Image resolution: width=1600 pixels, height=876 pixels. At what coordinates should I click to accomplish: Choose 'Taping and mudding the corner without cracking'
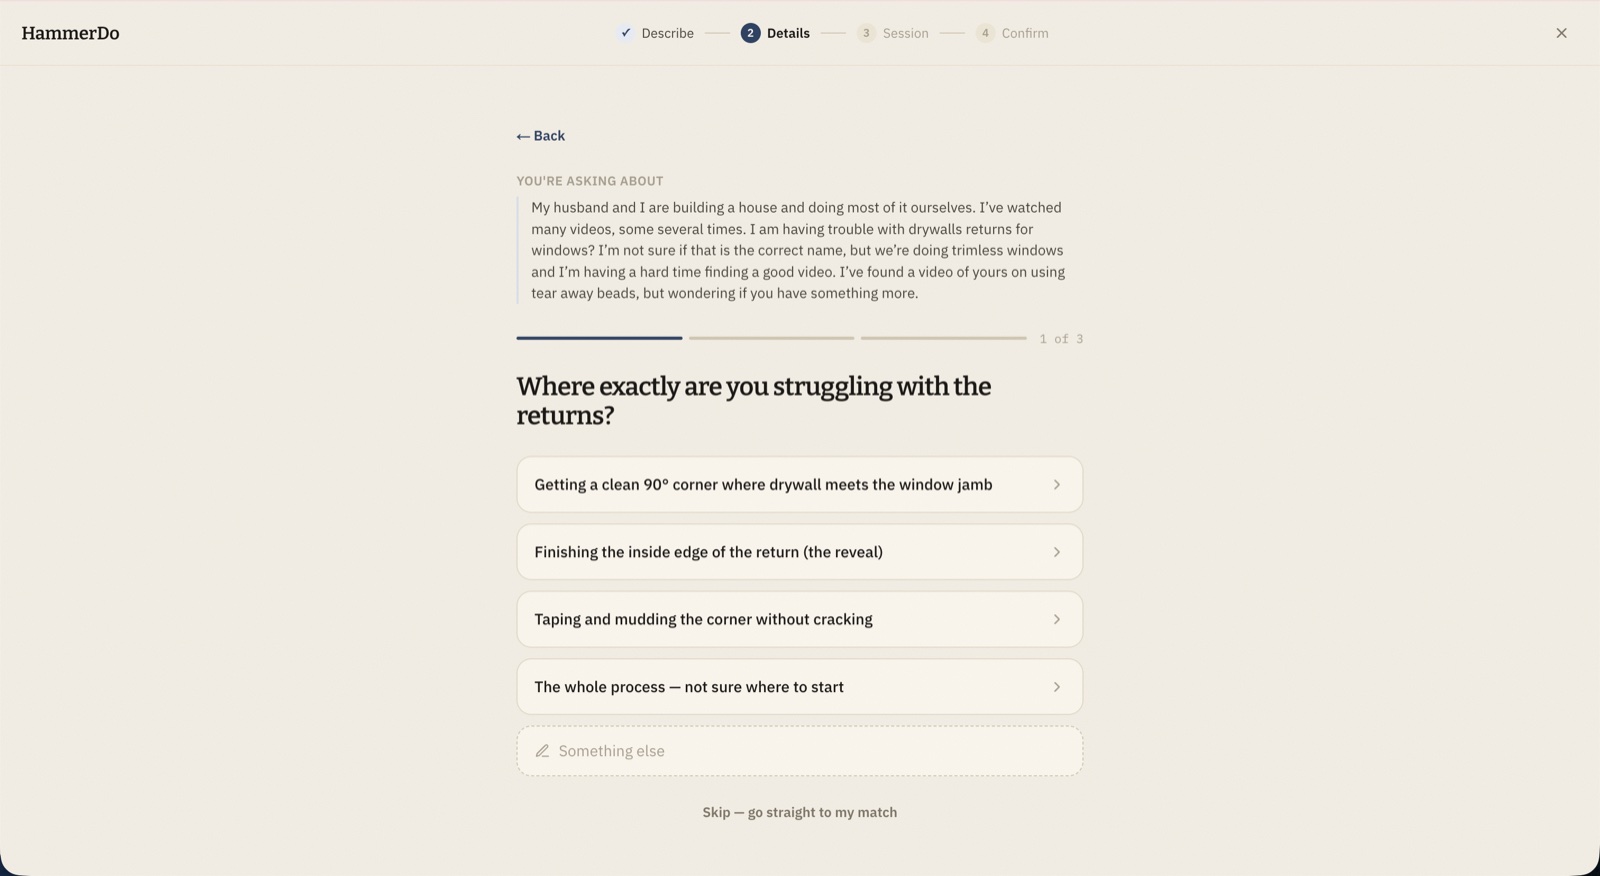(x=799, y=619)
